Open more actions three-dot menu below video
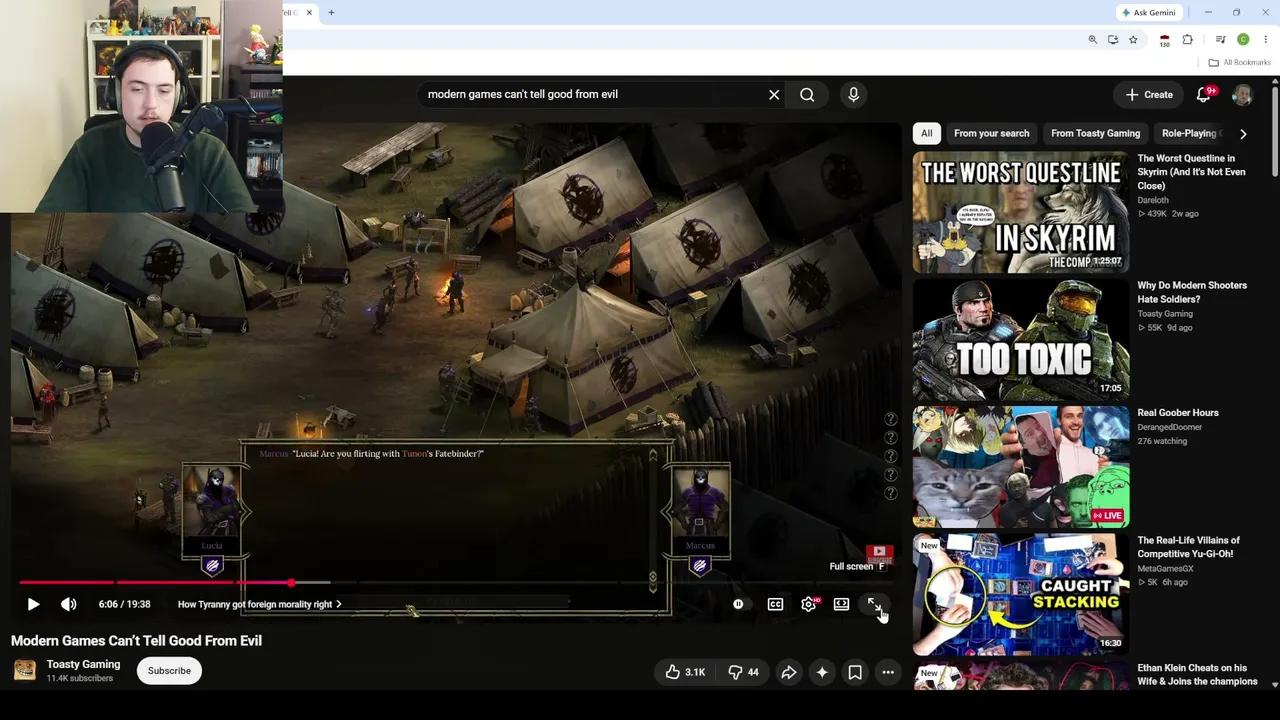Screen dimensions: 1280x720 [888, 672]
